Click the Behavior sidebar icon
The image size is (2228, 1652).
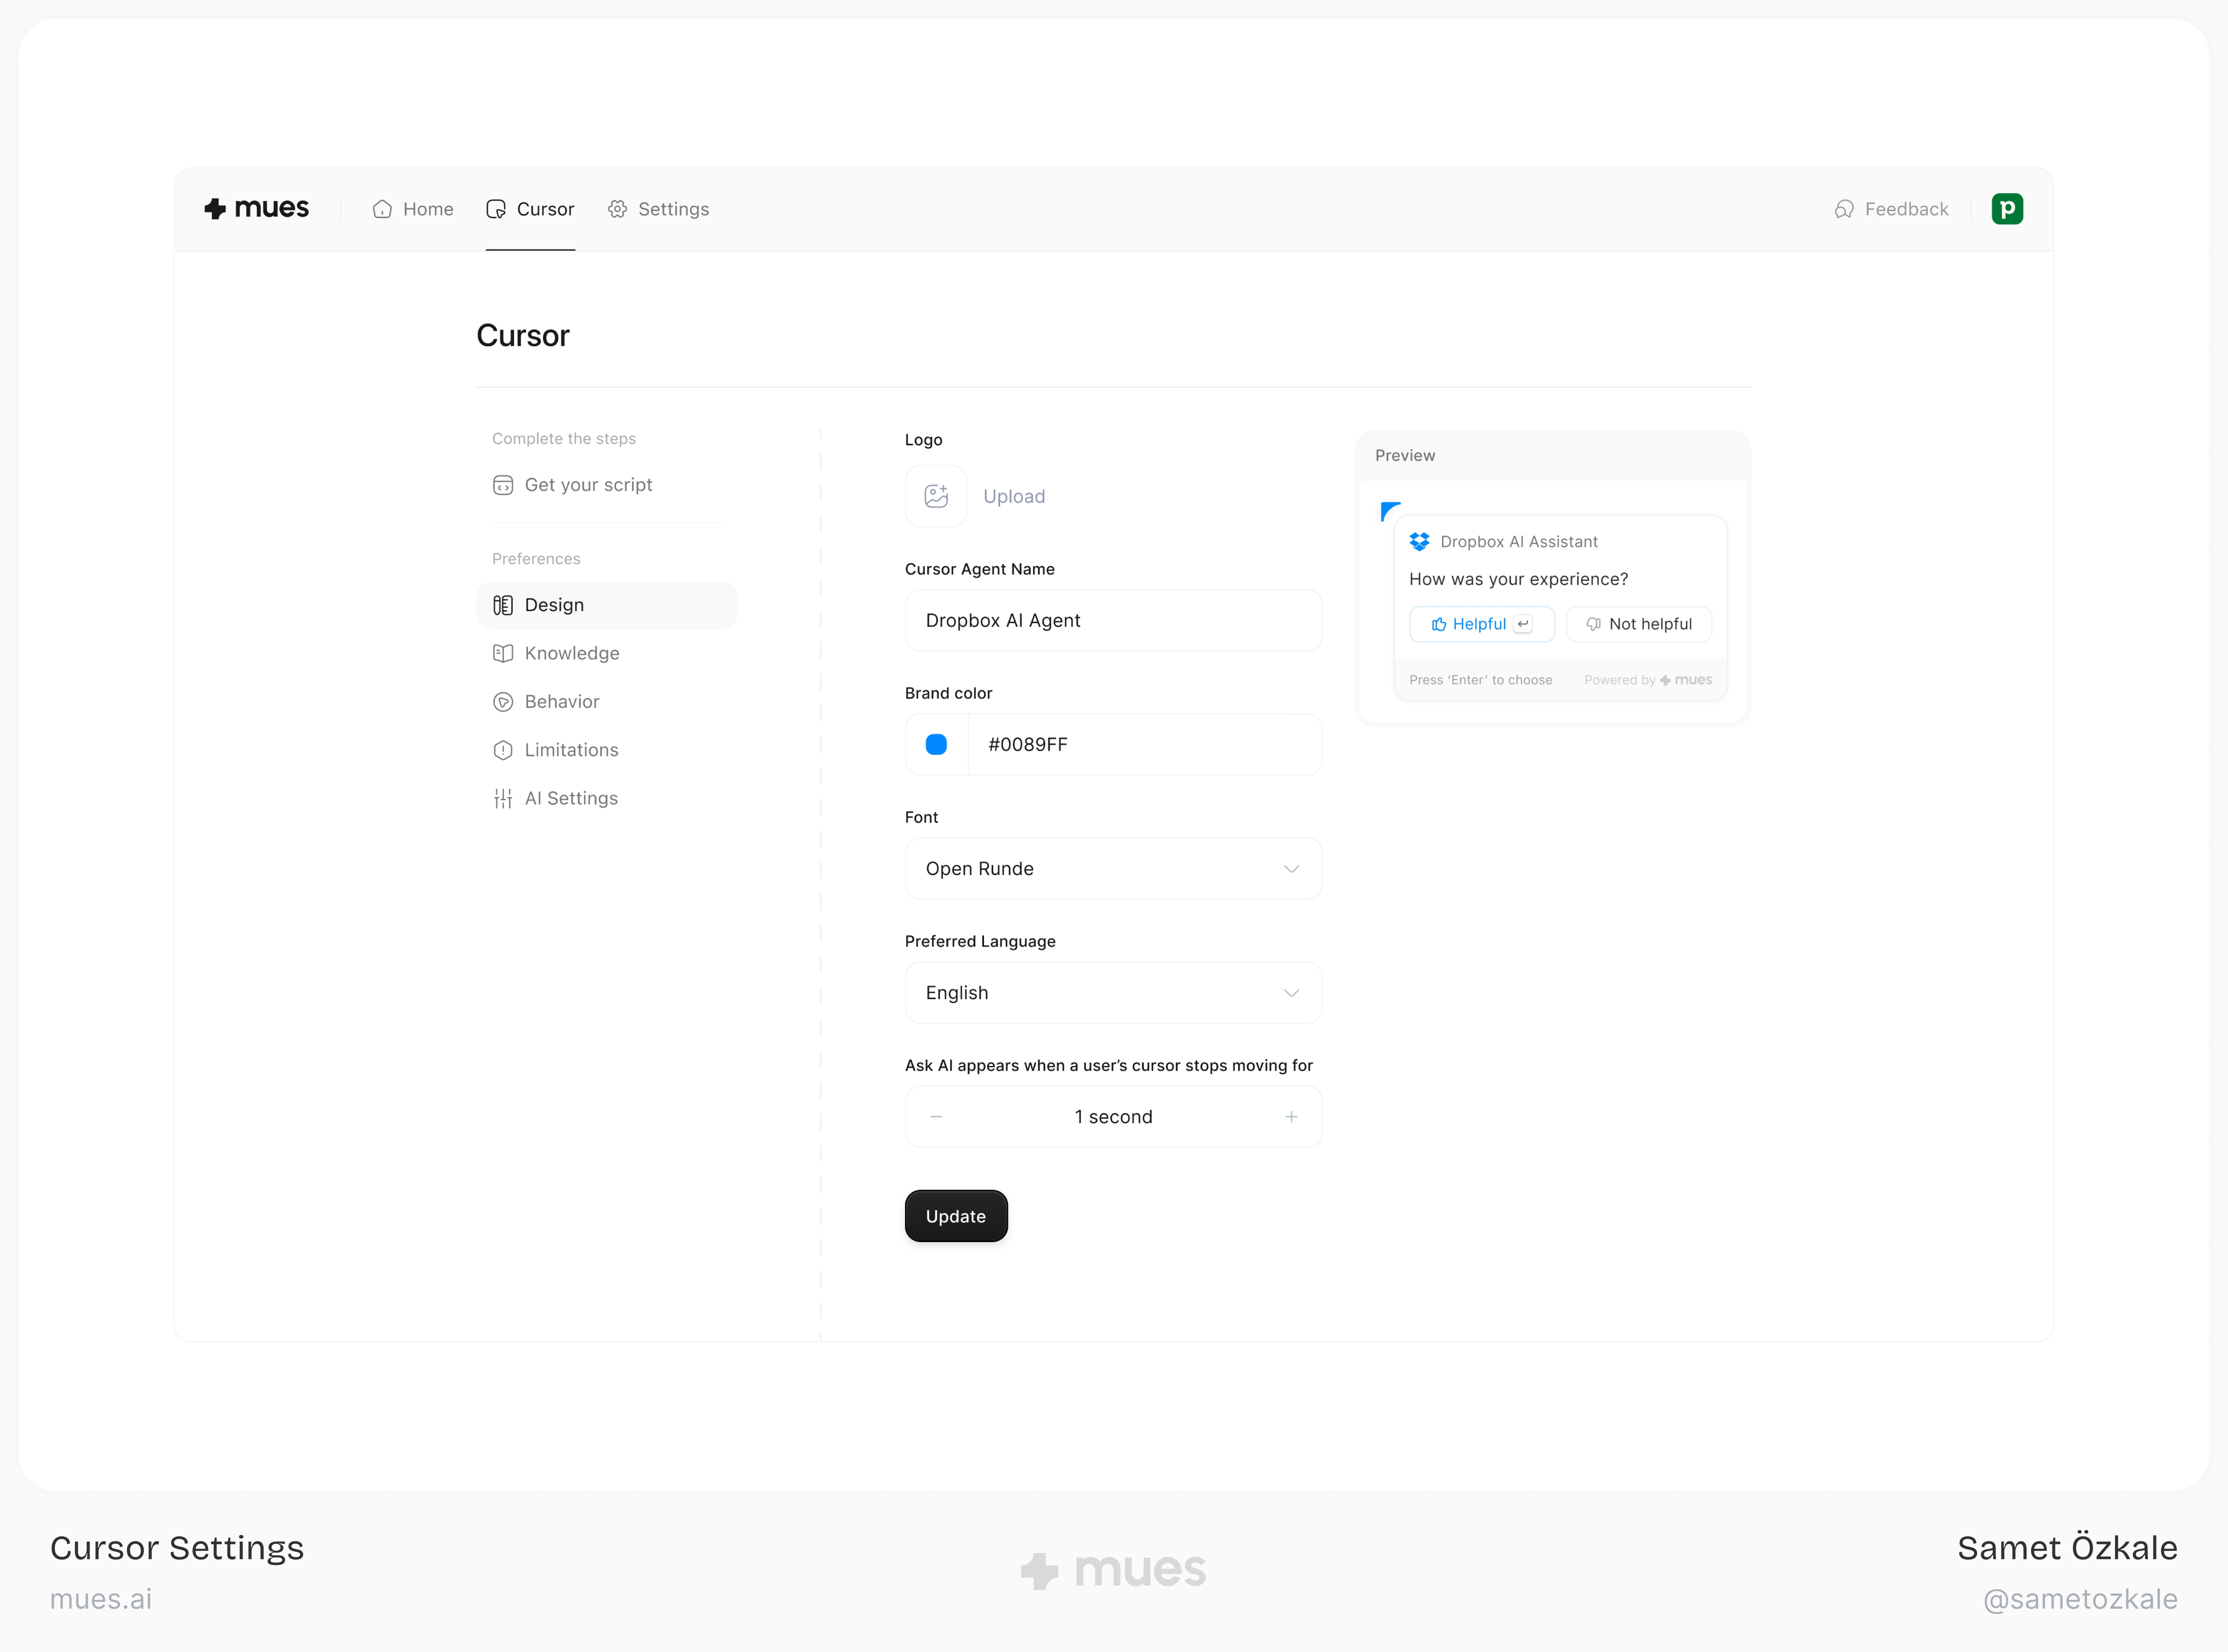coord(503,702)
